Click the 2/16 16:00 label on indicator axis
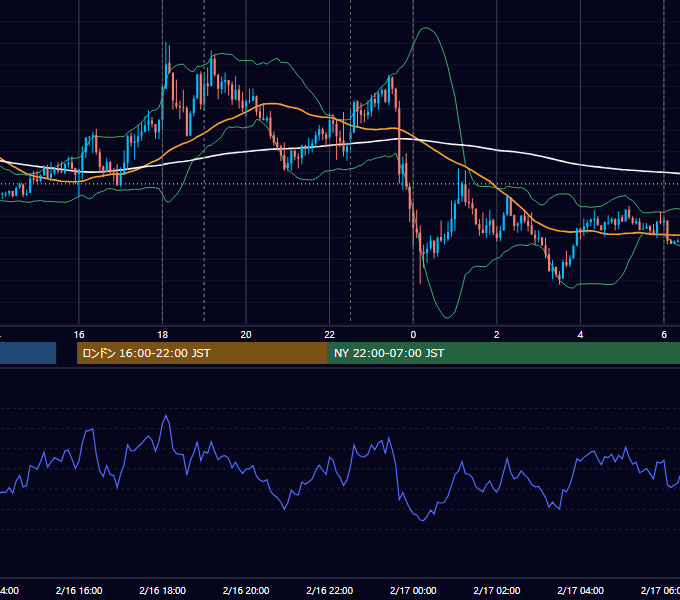680x600 pixels. (x=79, y=590)
